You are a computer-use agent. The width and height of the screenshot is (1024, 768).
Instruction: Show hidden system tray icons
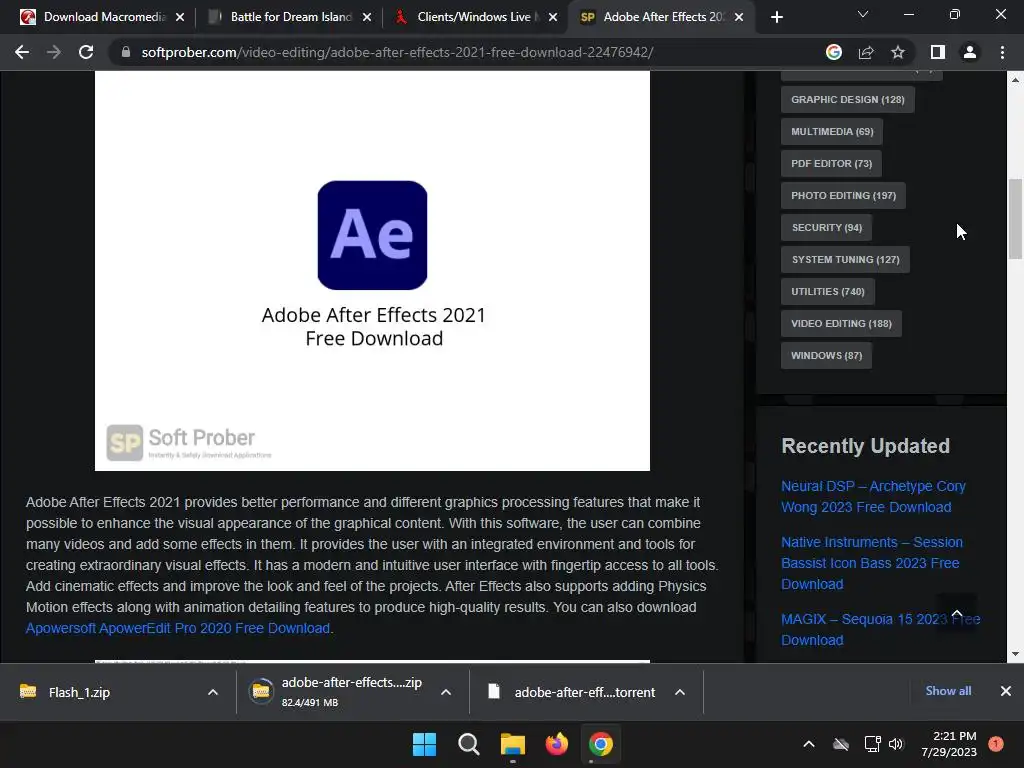(x=808, y=744)
